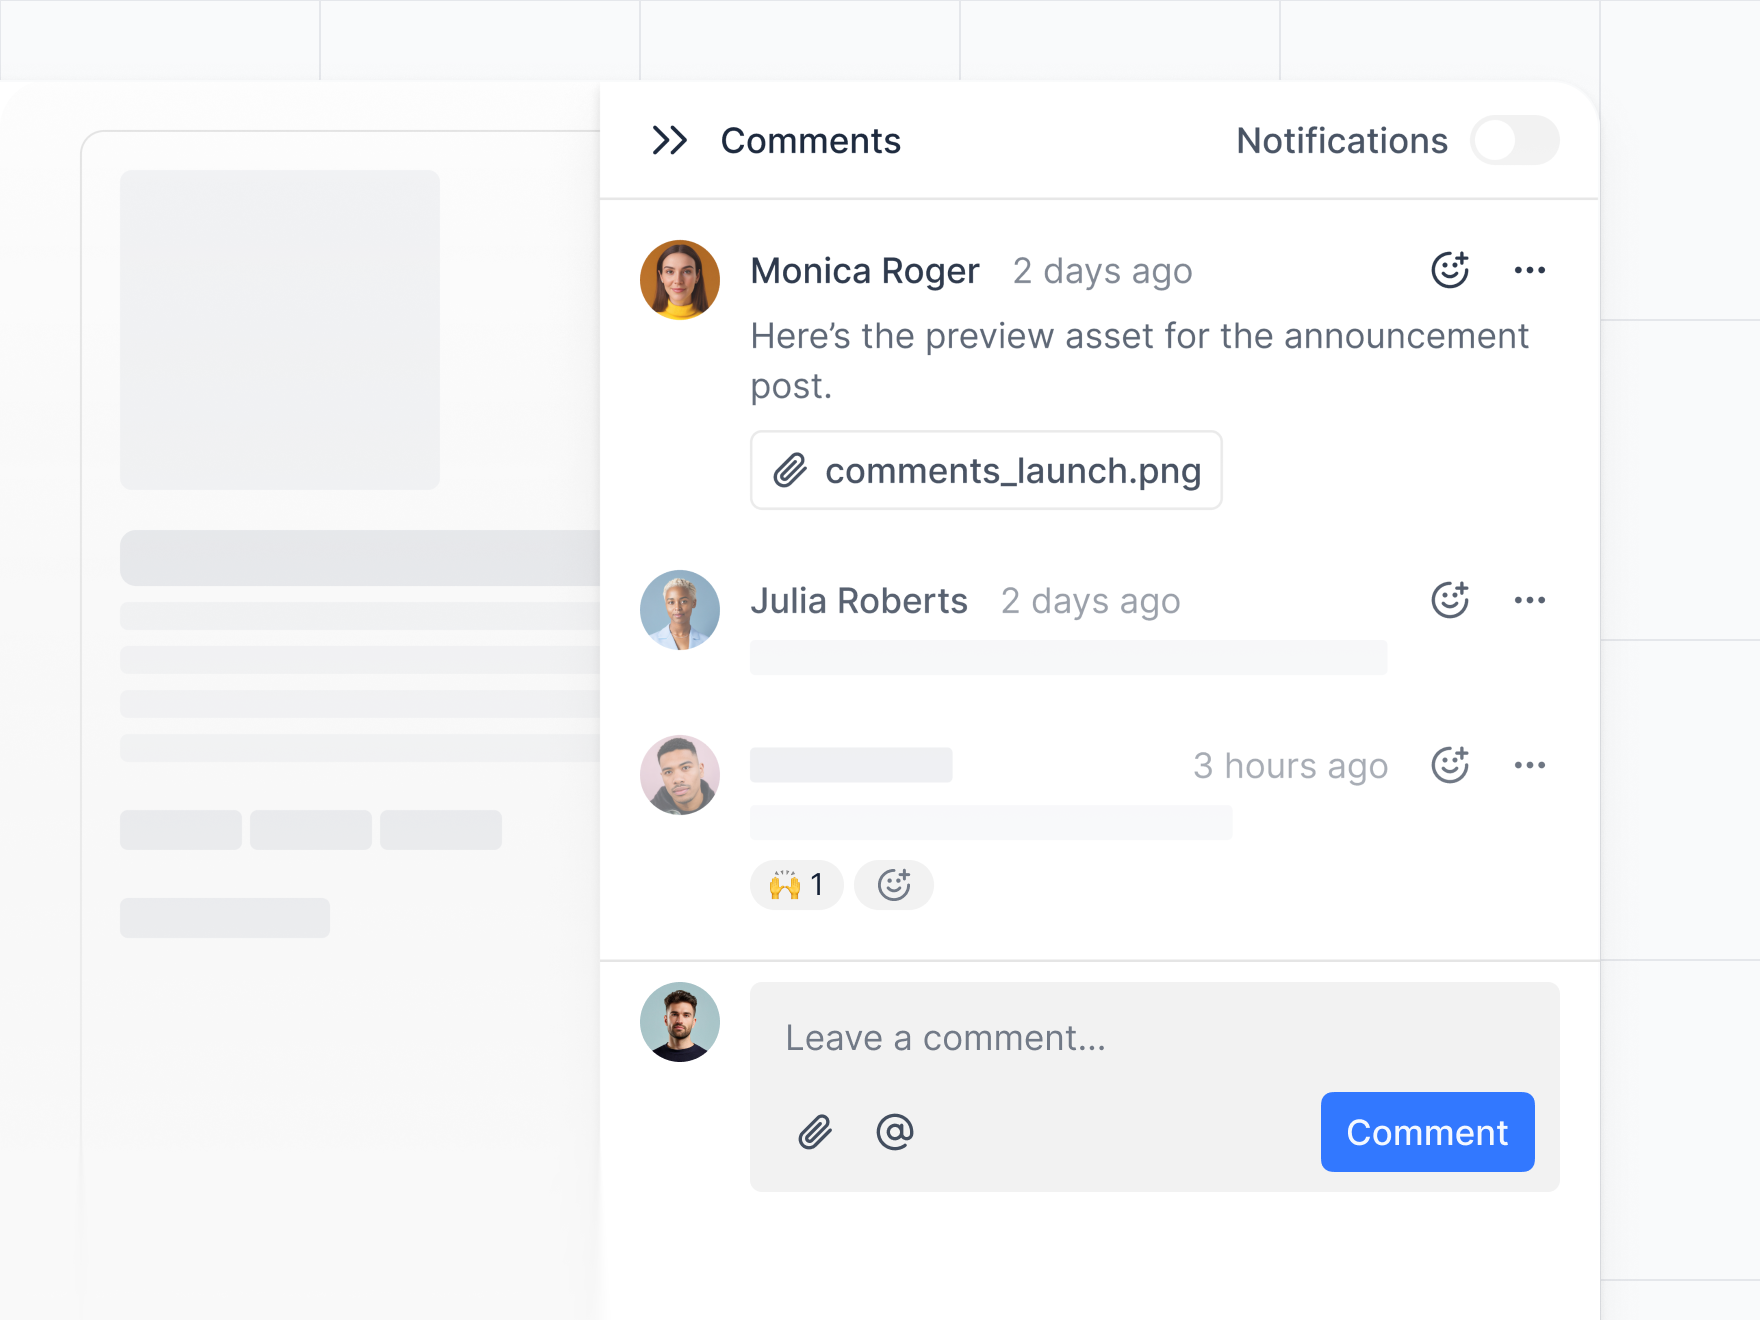Open Julia Roberts' avatar

[680, 610]
